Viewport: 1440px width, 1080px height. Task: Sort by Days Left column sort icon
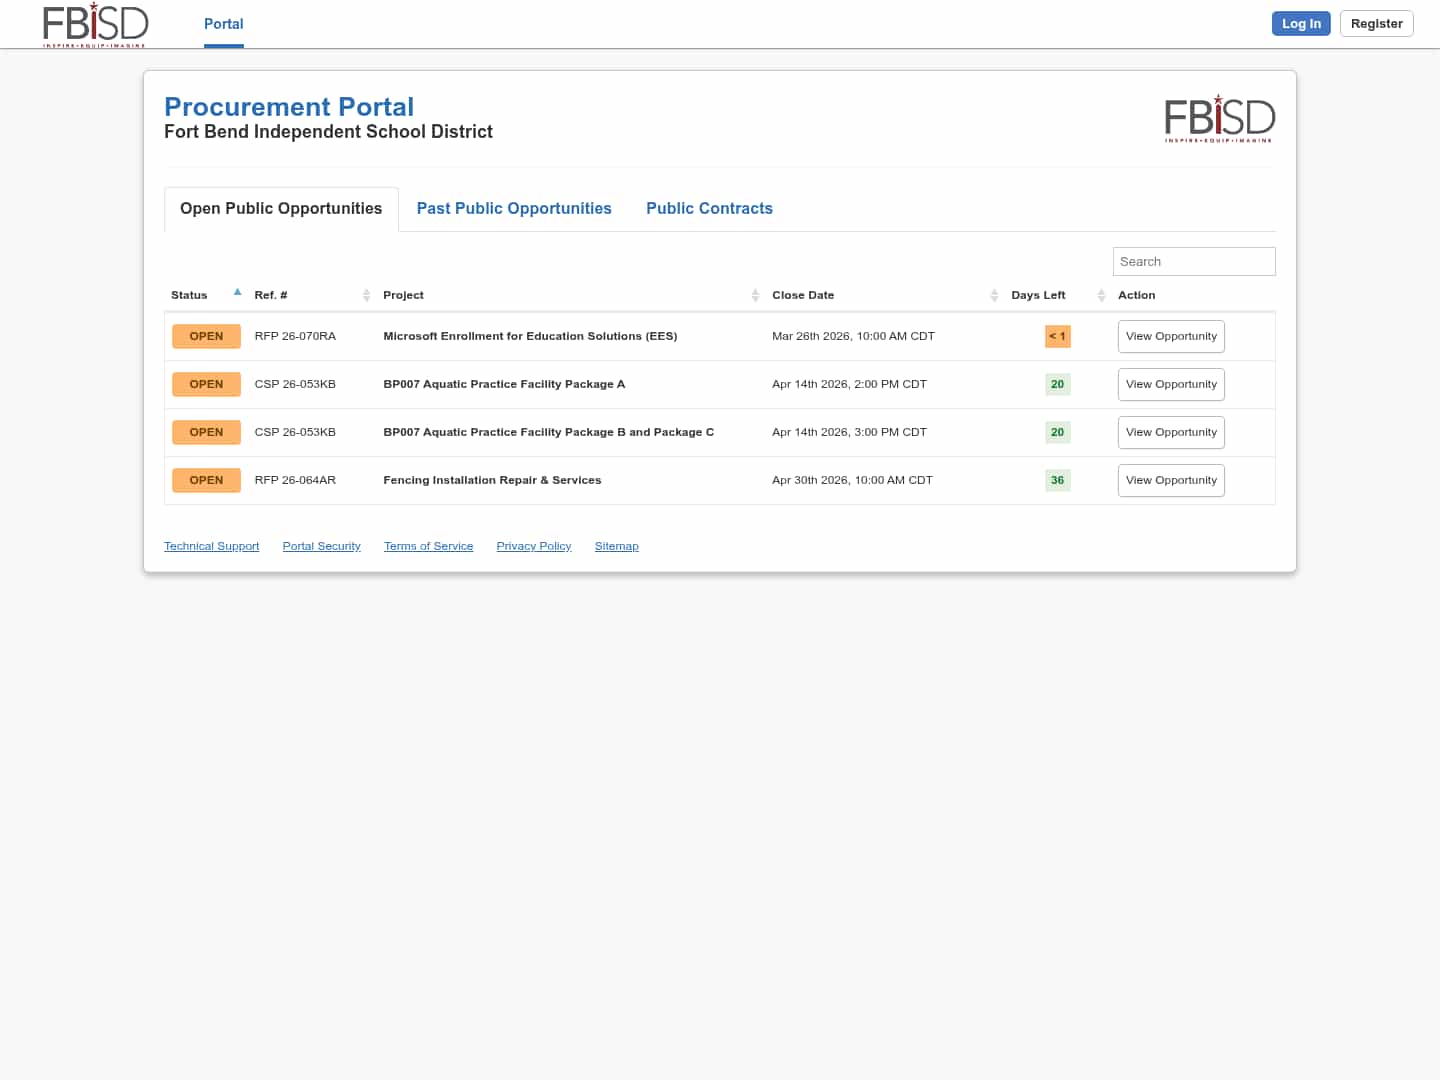click(1101, 295)
